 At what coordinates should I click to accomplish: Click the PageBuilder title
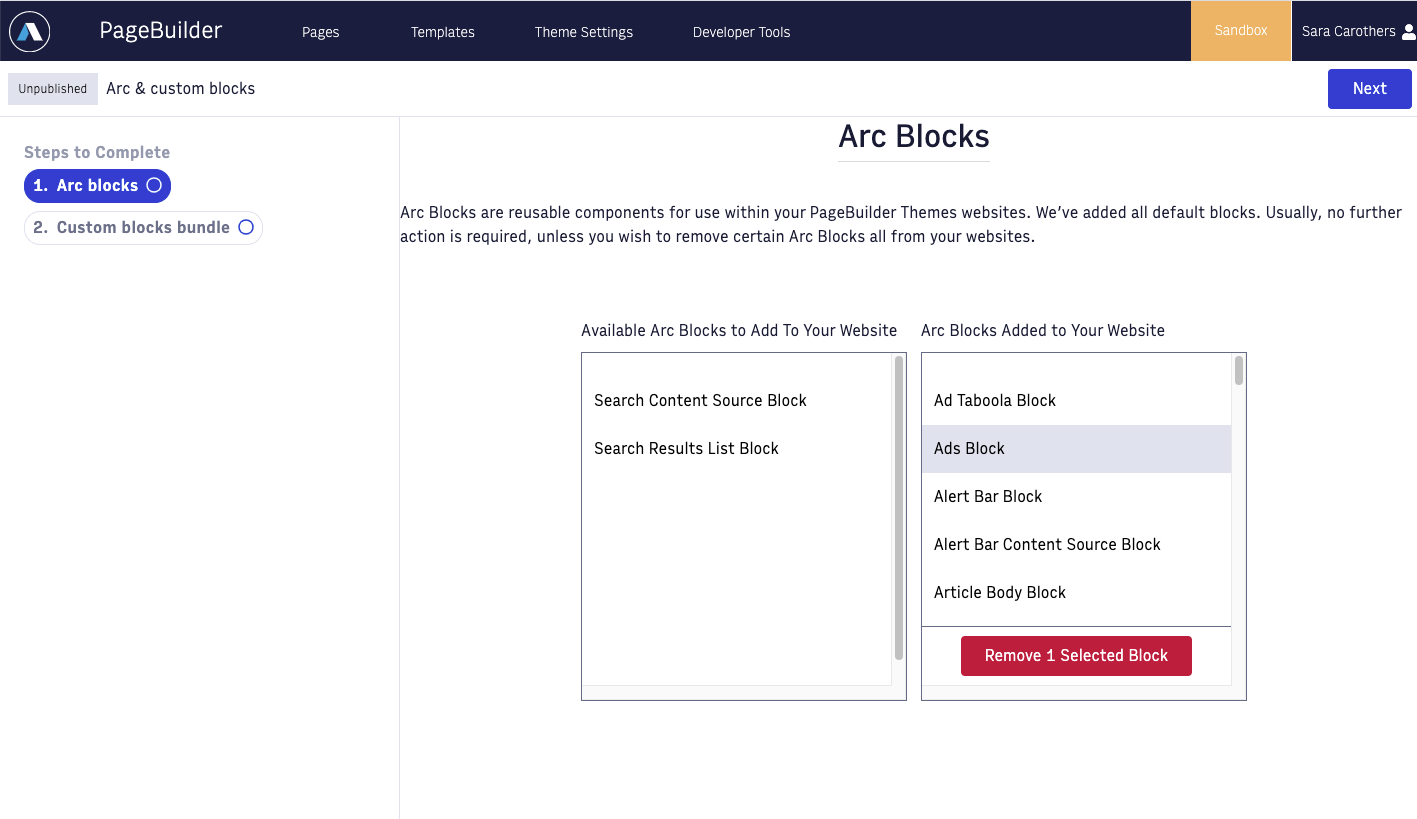pyautogui.click(x=161, y=31)
